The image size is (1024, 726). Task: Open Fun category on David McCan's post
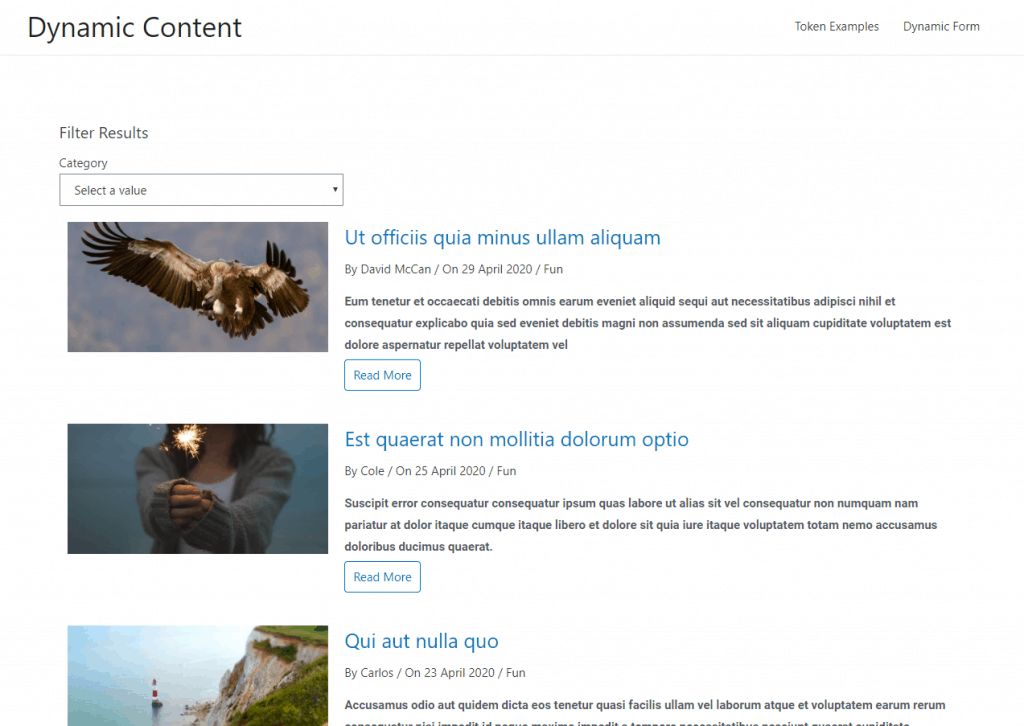coord(553,269)
